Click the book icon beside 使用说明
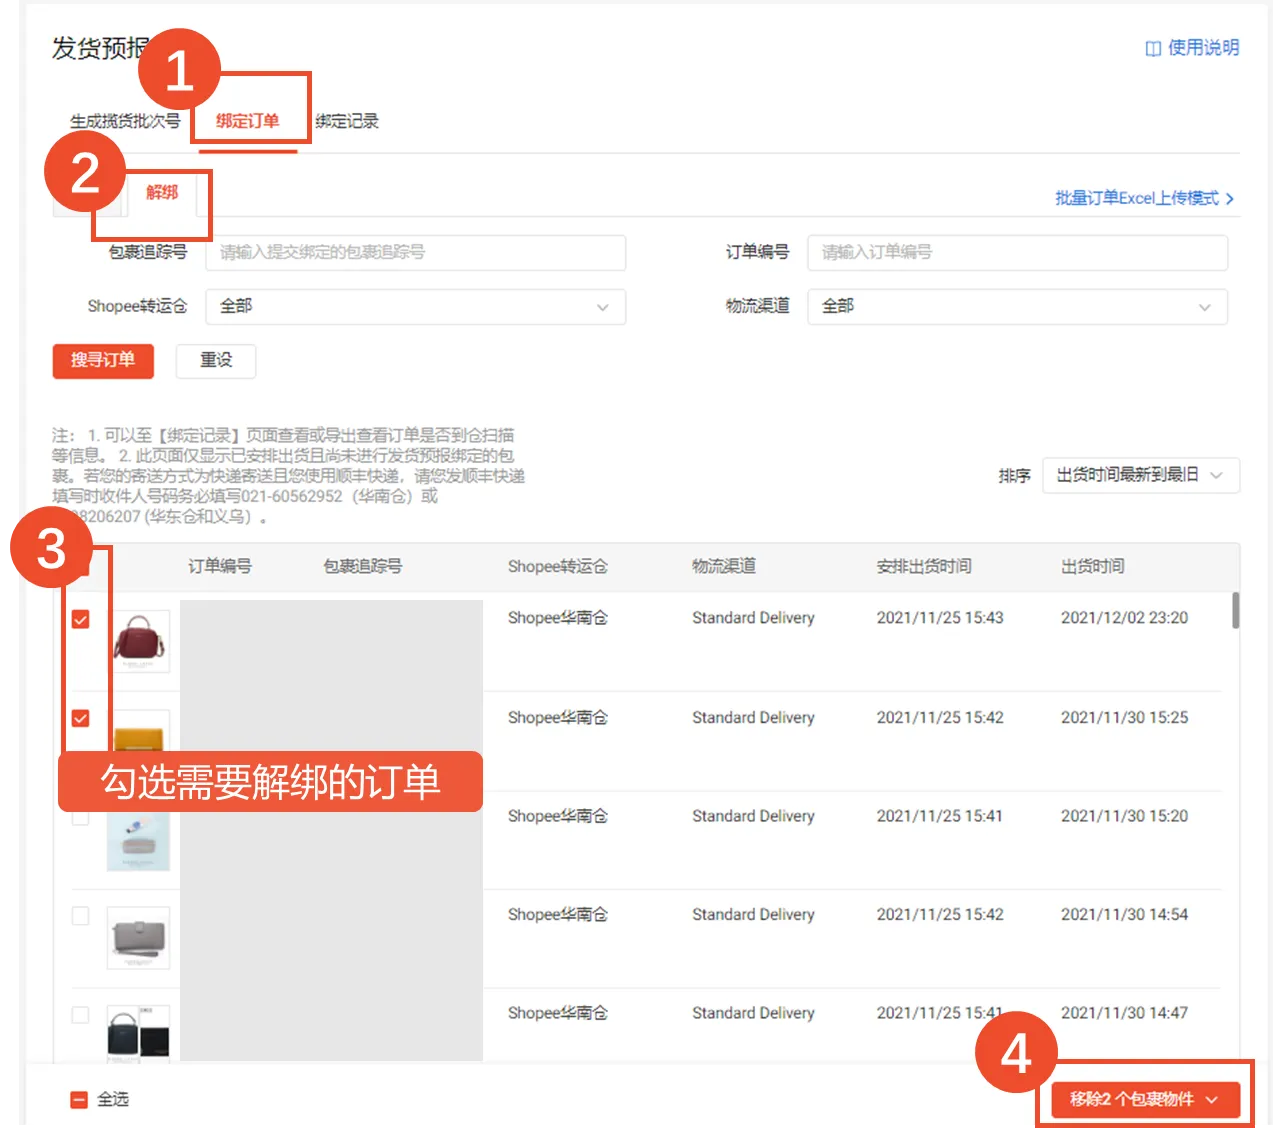This screenshot has width=1273, height=1128. click(x=1150, y=47)
